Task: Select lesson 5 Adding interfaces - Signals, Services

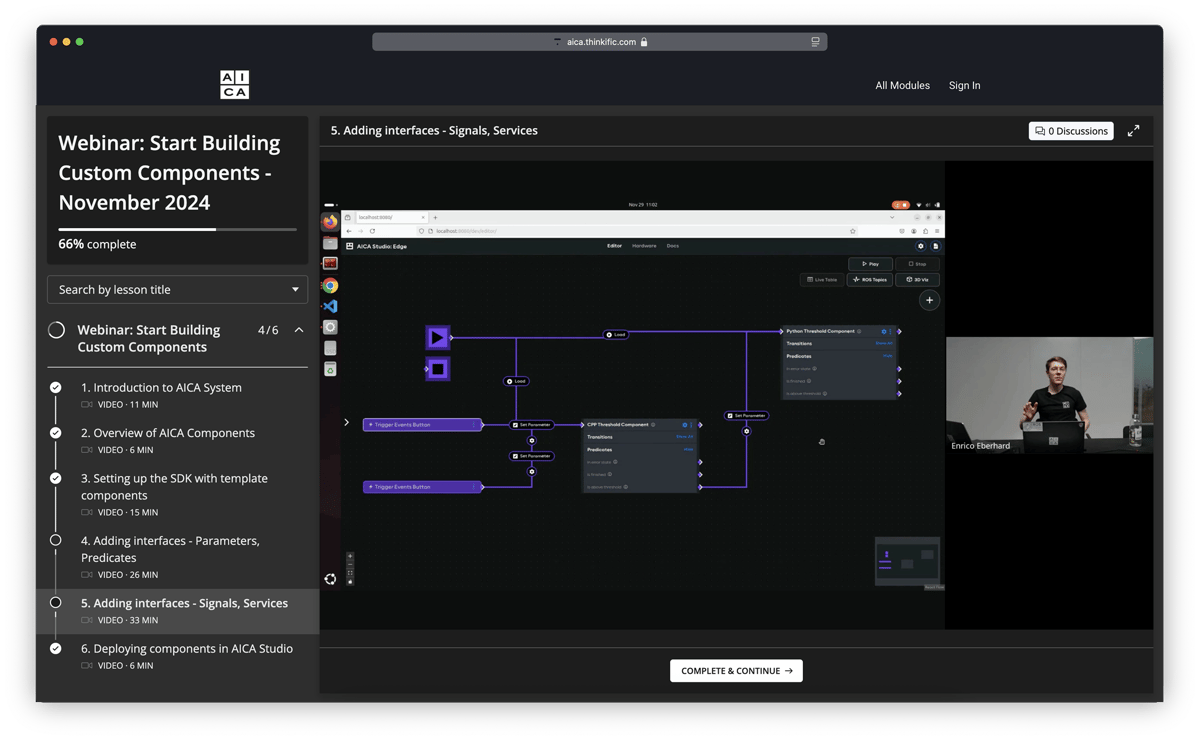Action: [x=184, y=603]
